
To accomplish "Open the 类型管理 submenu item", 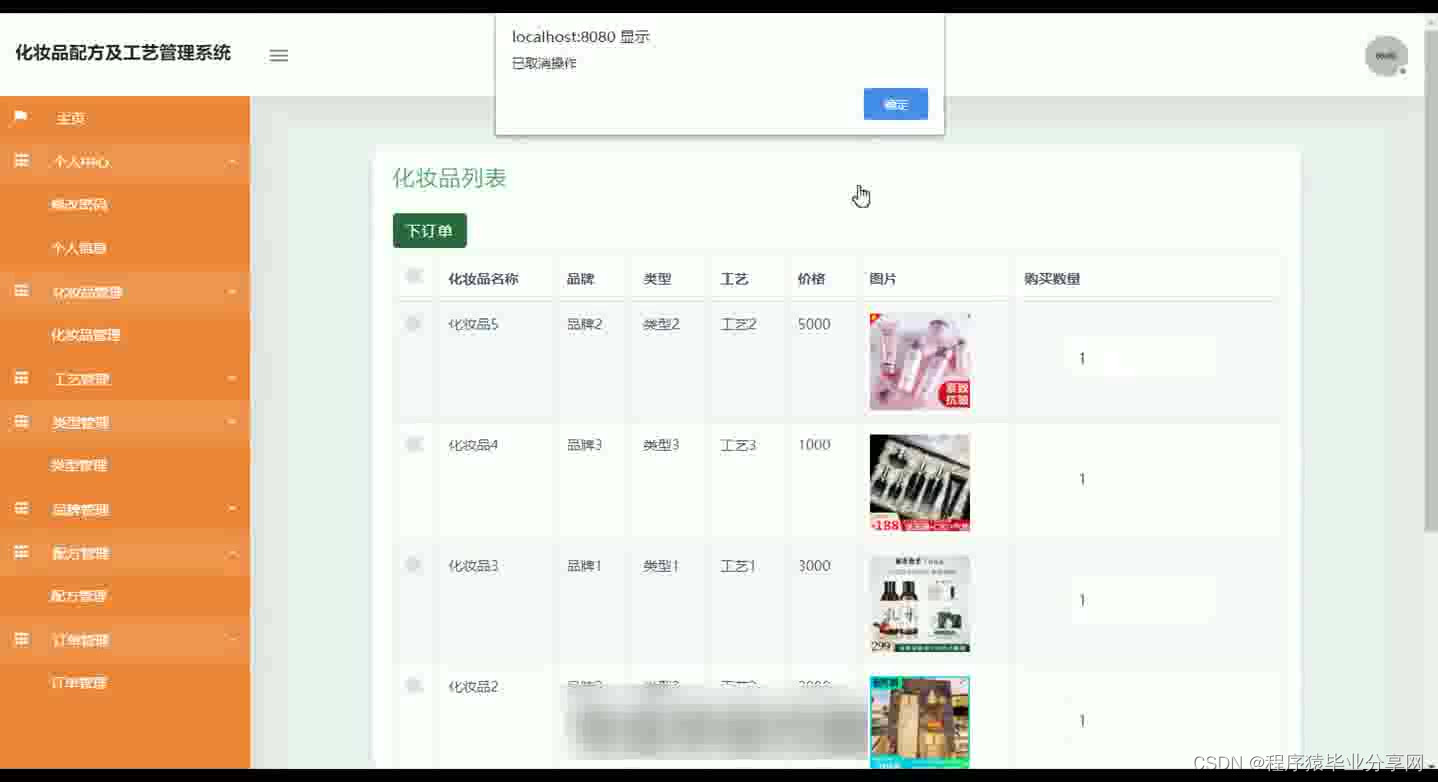I will coord(79,465).
